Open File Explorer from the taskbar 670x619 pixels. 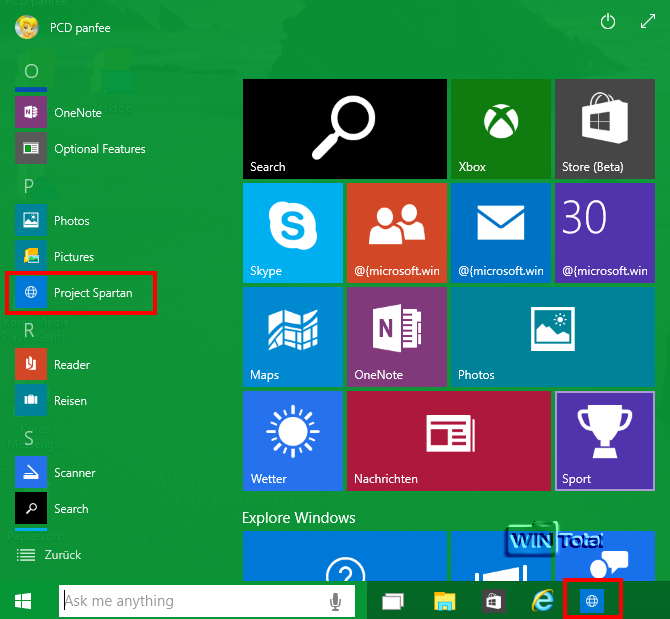tap(445, 601)
